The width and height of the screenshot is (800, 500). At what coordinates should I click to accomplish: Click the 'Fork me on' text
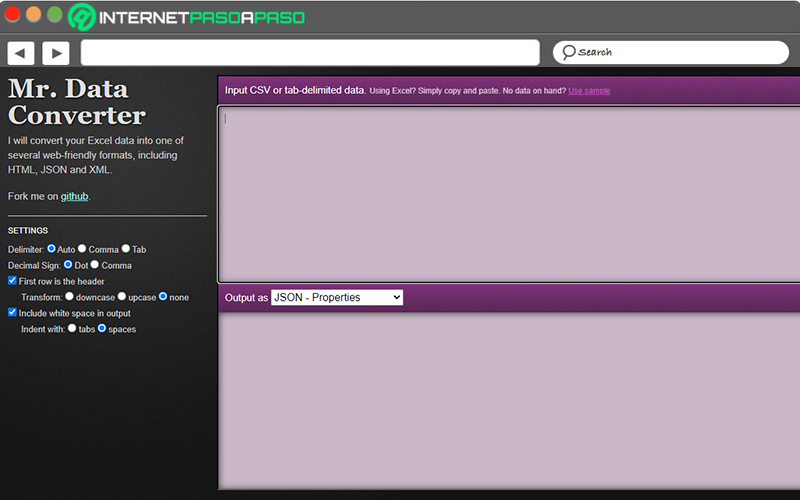33,196
